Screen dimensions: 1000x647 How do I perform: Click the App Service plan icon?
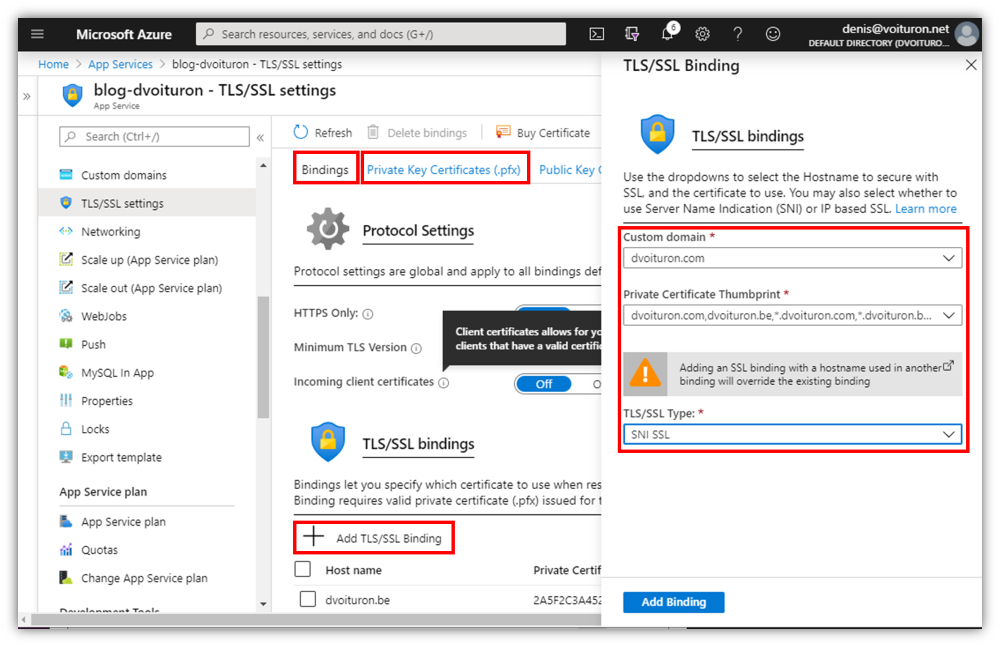(66, 521)
